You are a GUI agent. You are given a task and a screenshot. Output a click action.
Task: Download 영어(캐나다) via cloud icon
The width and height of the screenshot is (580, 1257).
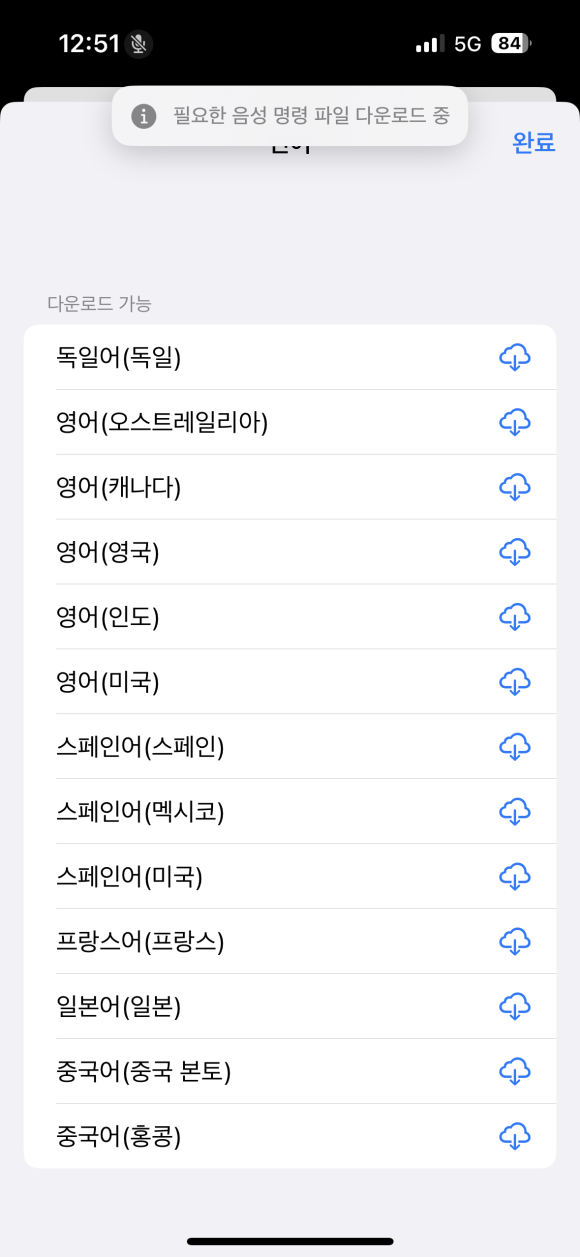514,487
